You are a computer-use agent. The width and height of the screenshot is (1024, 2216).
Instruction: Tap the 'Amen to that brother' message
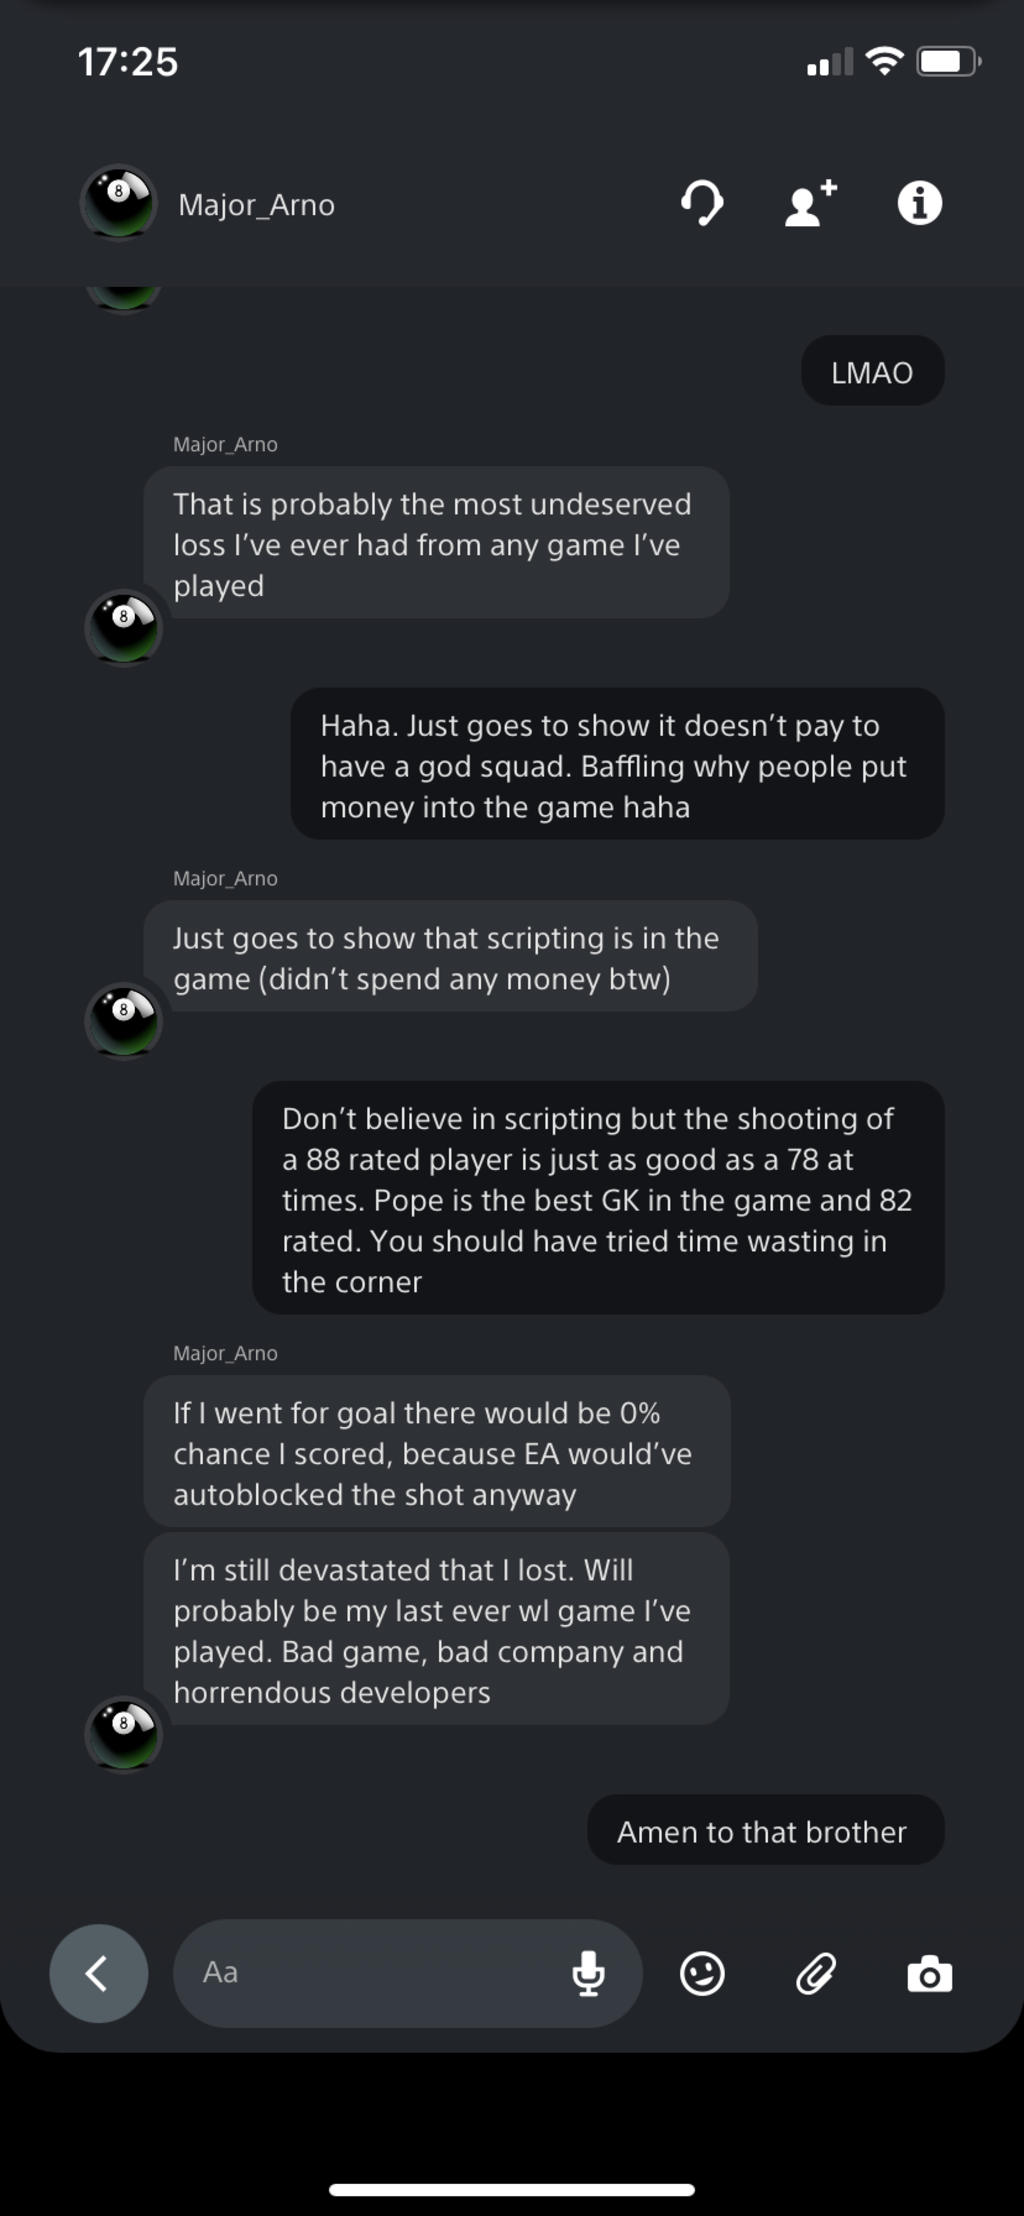click(765, 1830)
